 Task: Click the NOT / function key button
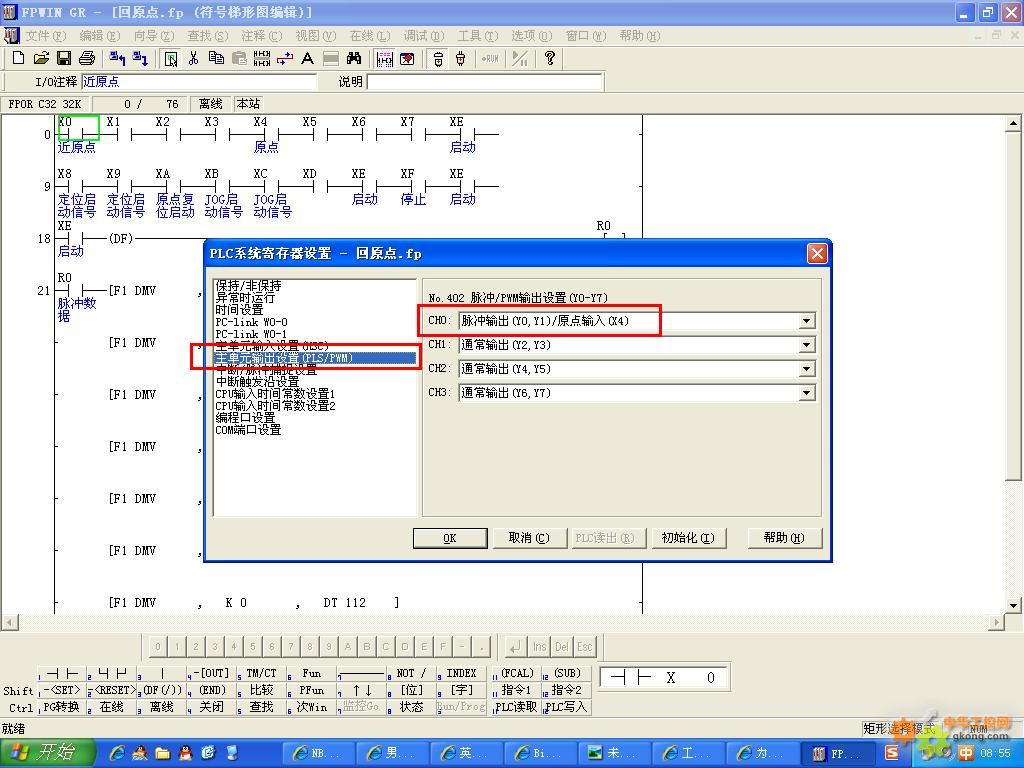click(x=411, y=673)
